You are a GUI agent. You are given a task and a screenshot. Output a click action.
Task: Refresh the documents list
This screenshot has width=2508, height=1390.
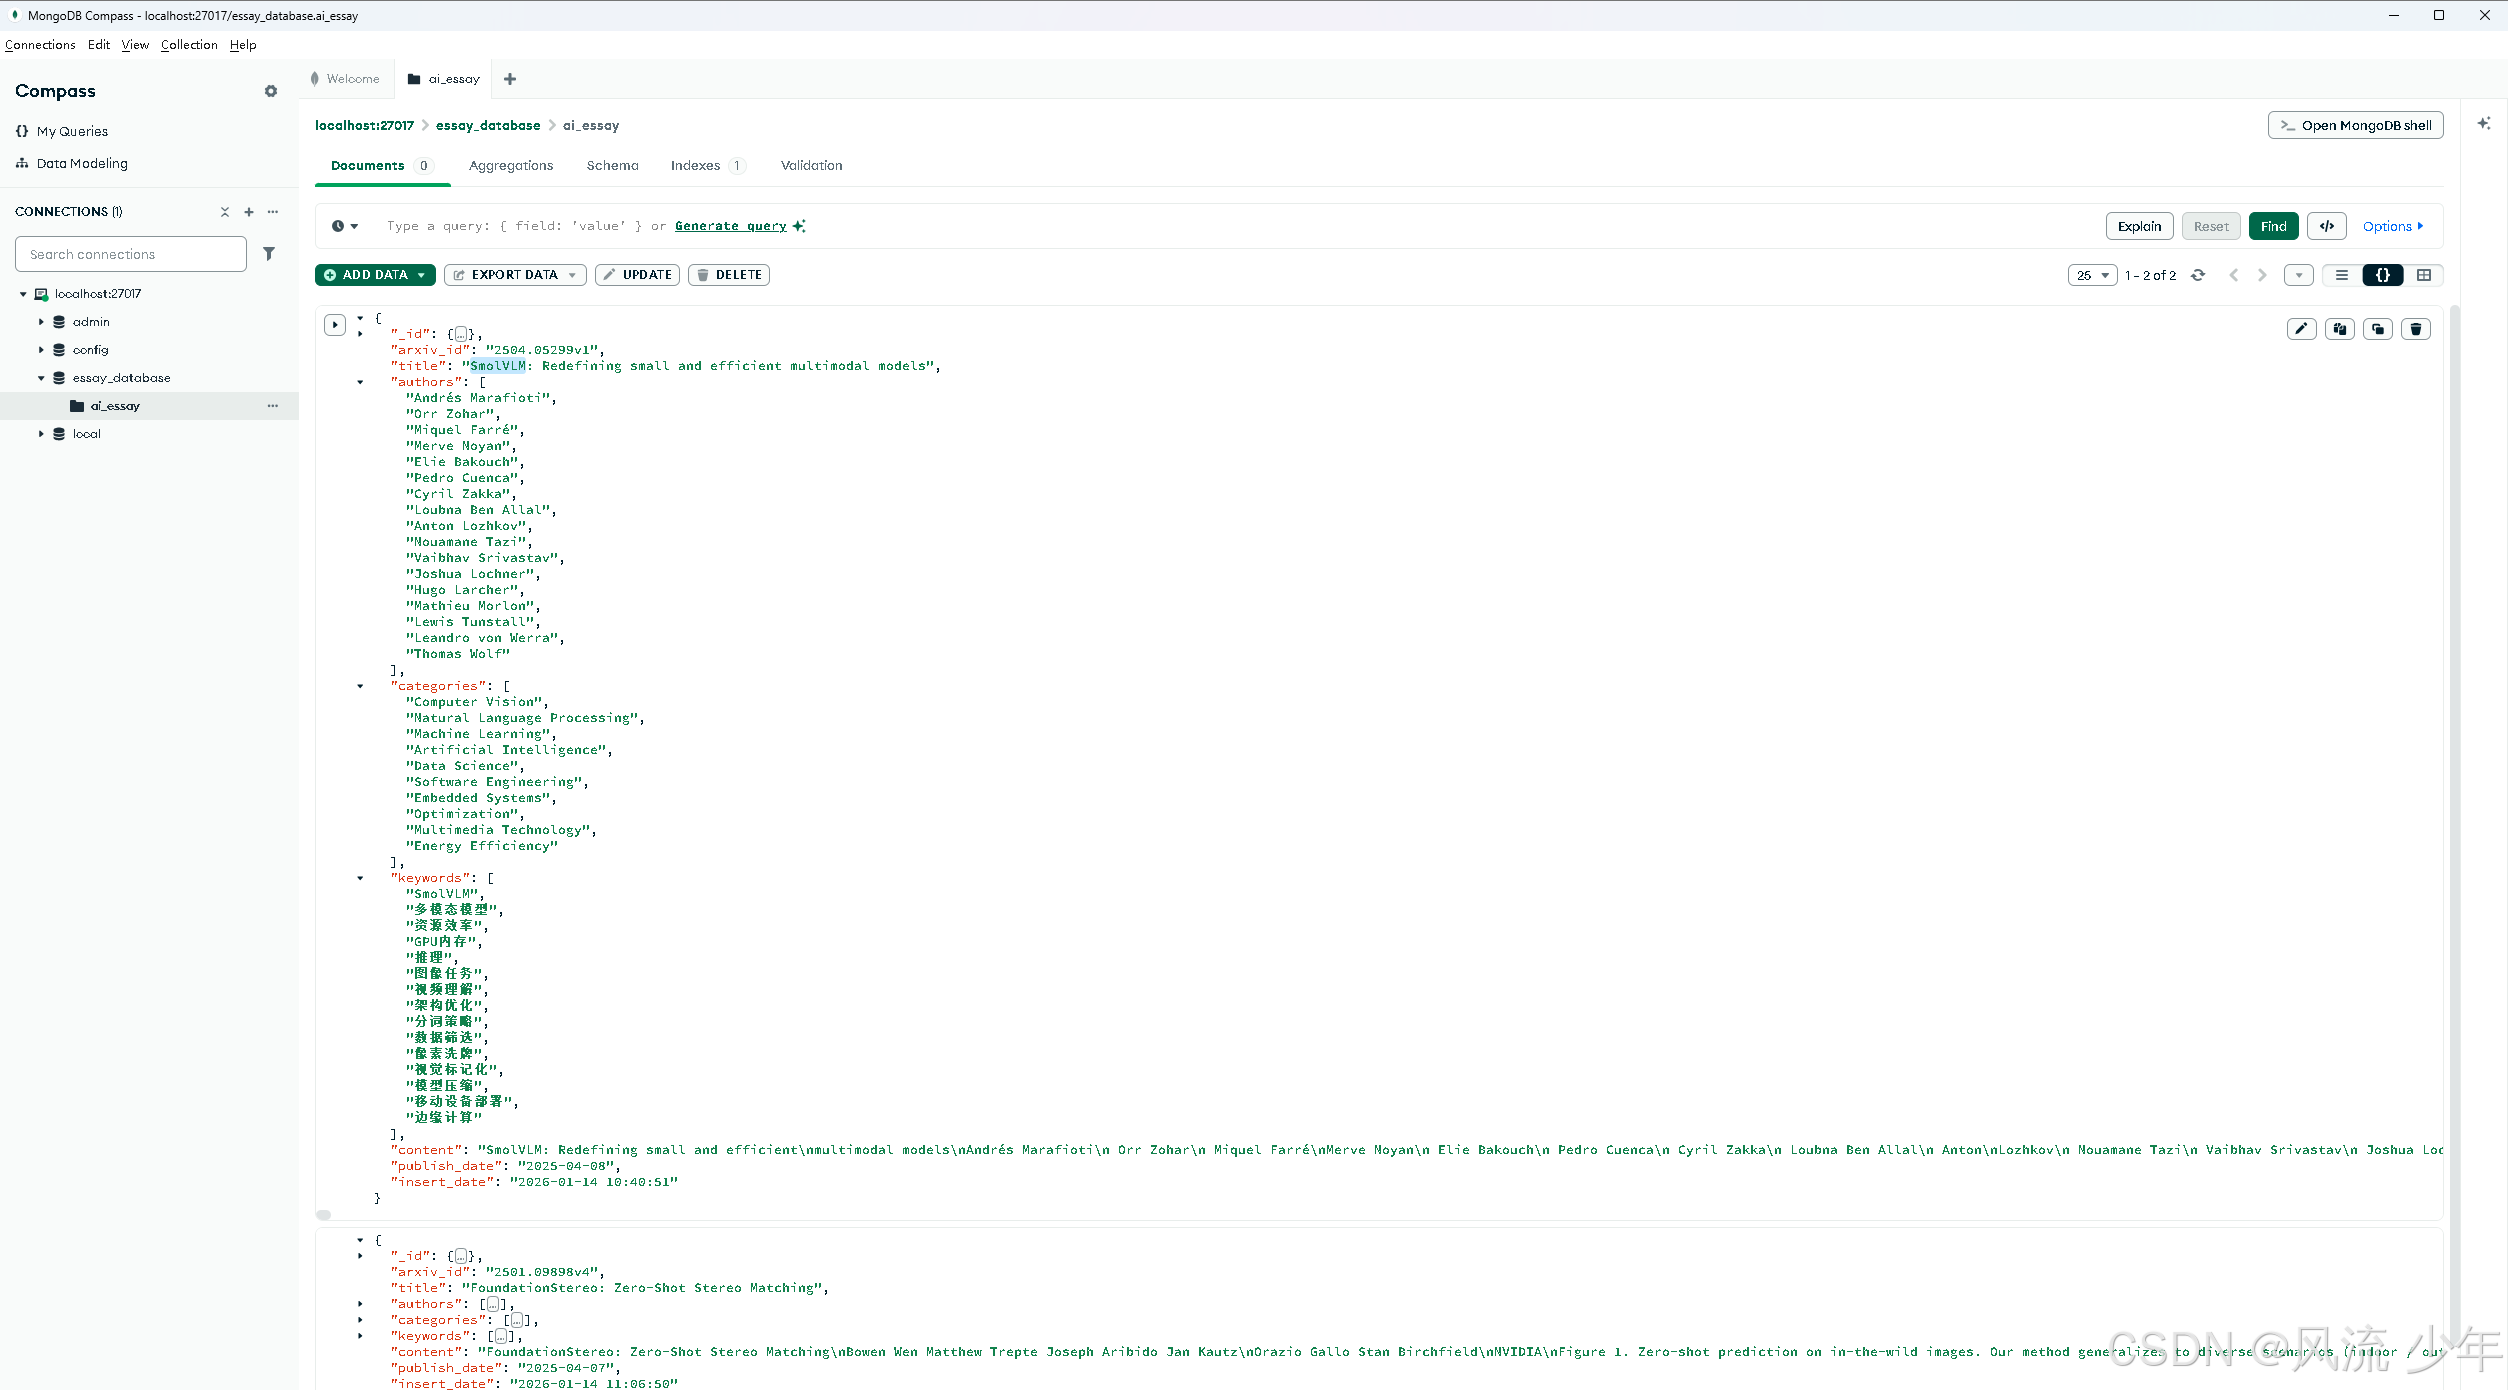(x=2198, y=275)
